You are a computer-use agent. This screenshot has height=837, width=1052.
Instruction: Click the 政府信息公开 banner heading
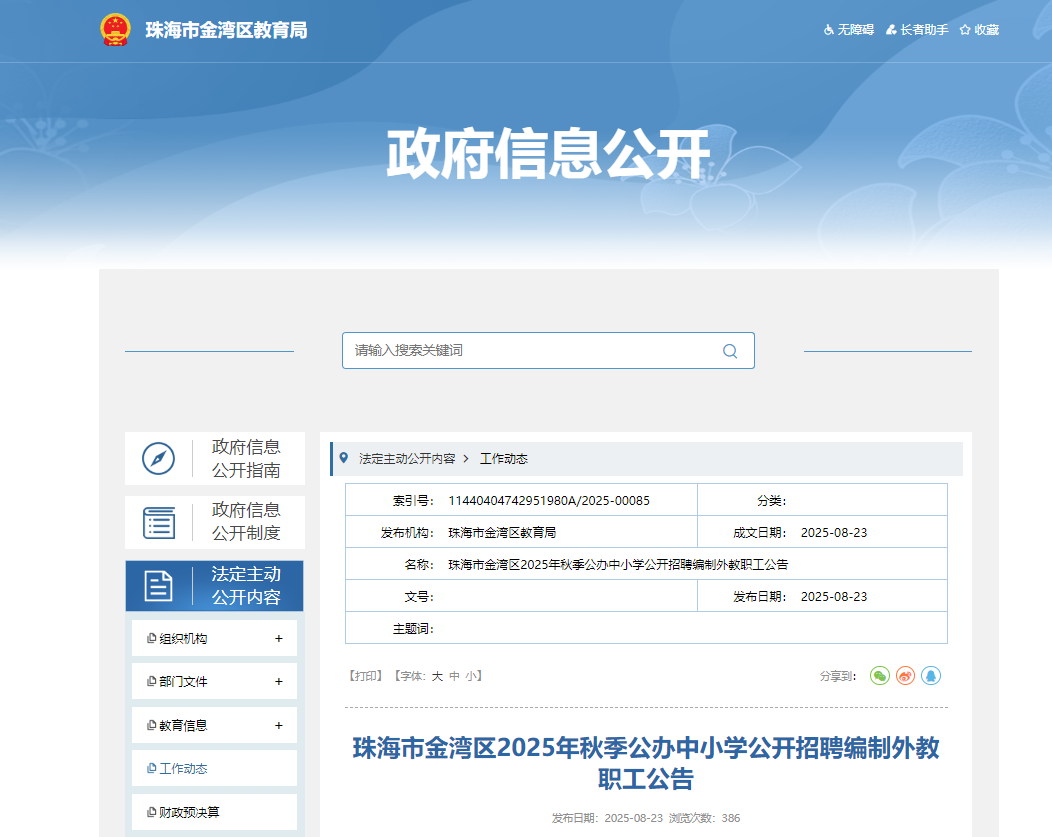pos(548,154)
